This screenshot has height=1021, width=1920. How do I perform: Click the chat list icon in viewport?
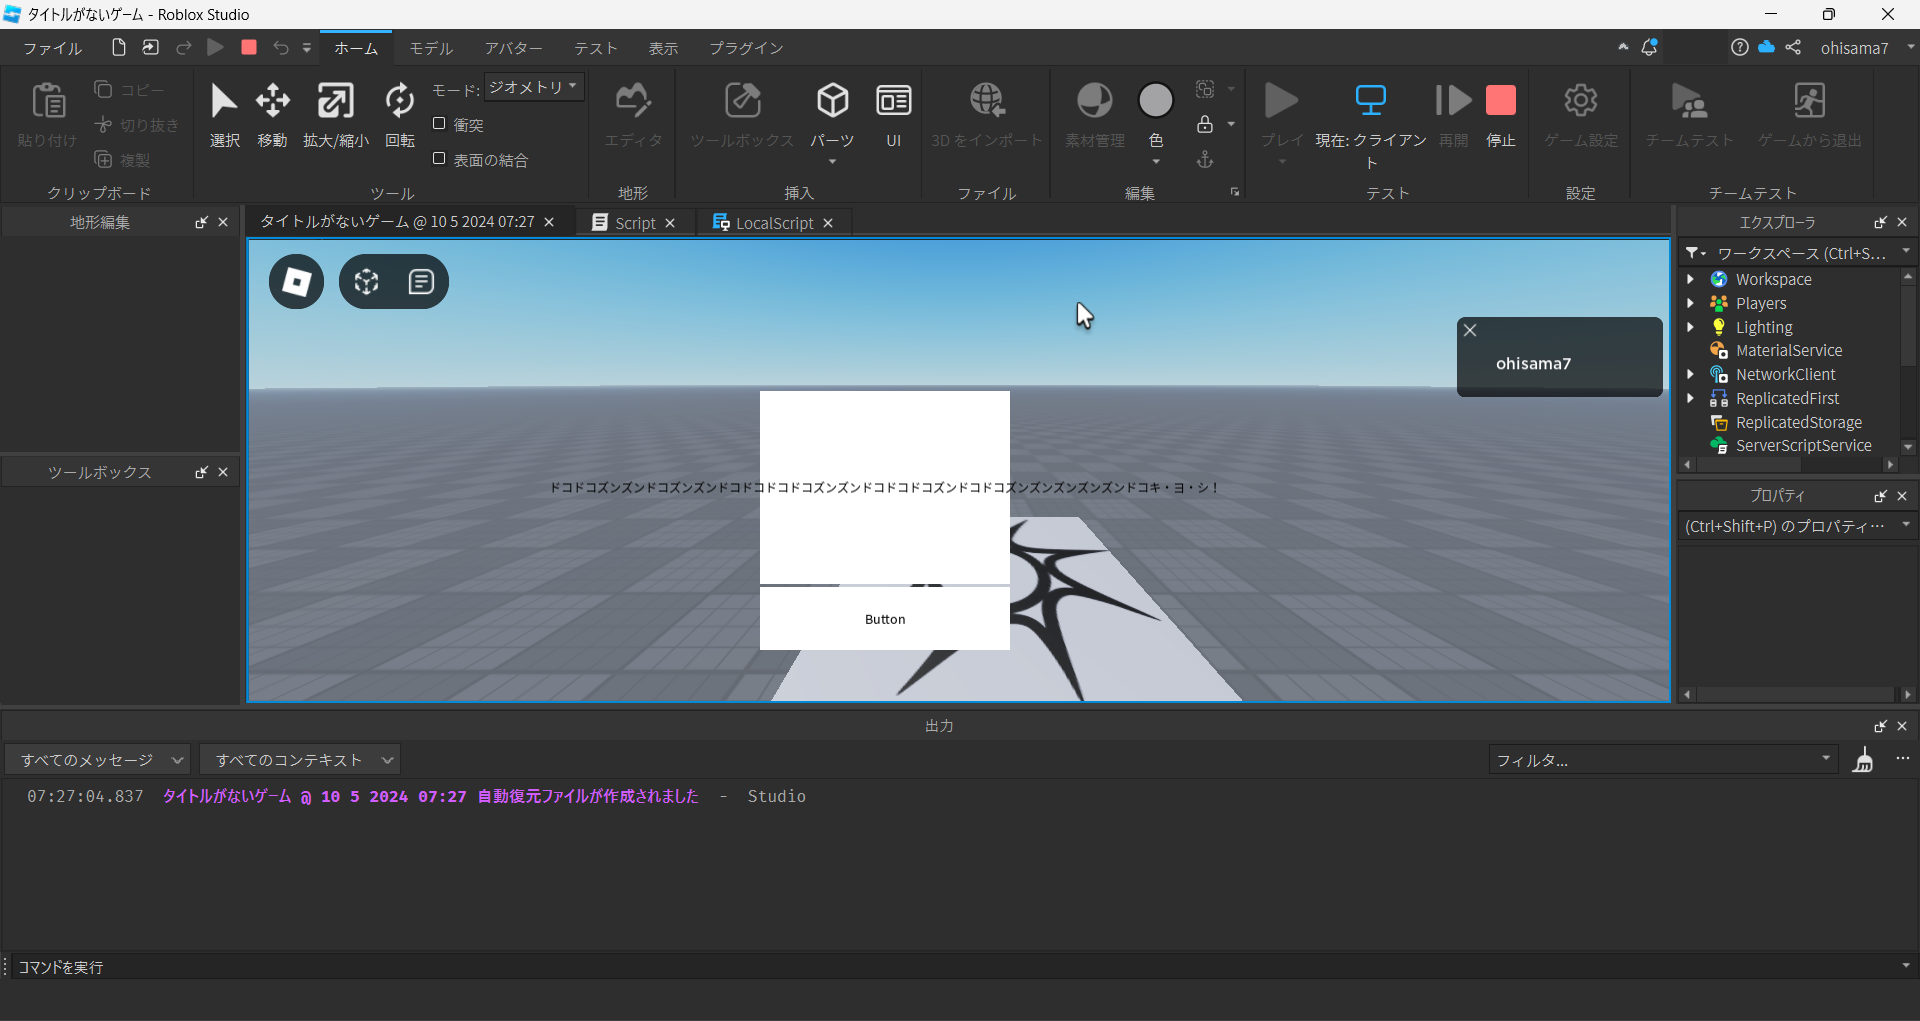[421, 282]
